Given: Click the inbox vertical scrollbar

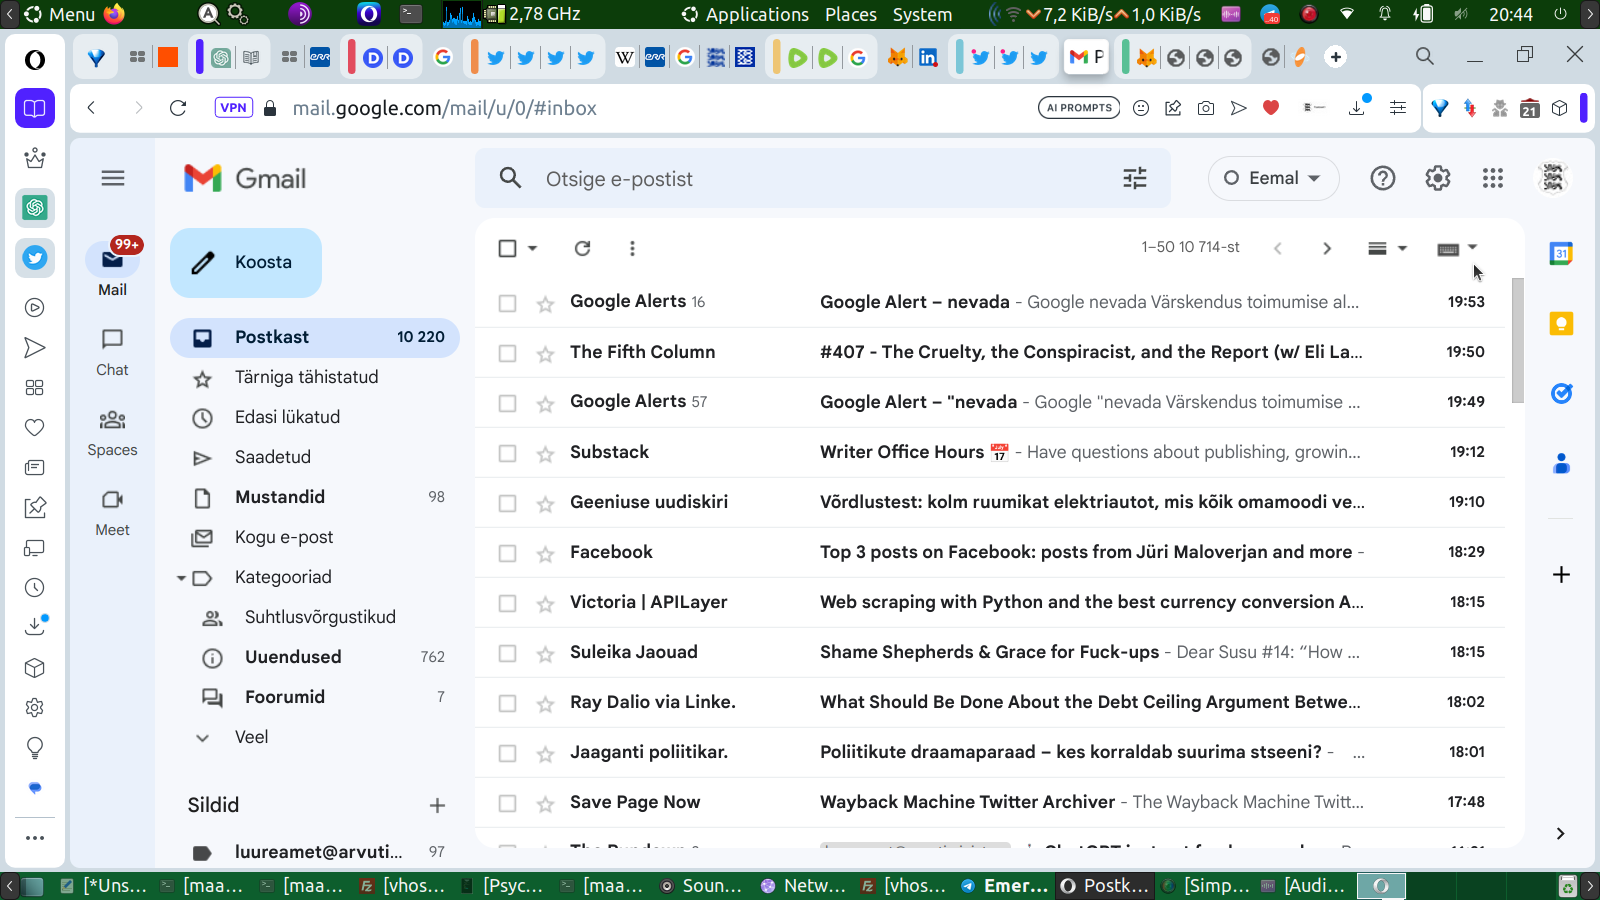Looking at the screenshot, I should (1517, 340).
